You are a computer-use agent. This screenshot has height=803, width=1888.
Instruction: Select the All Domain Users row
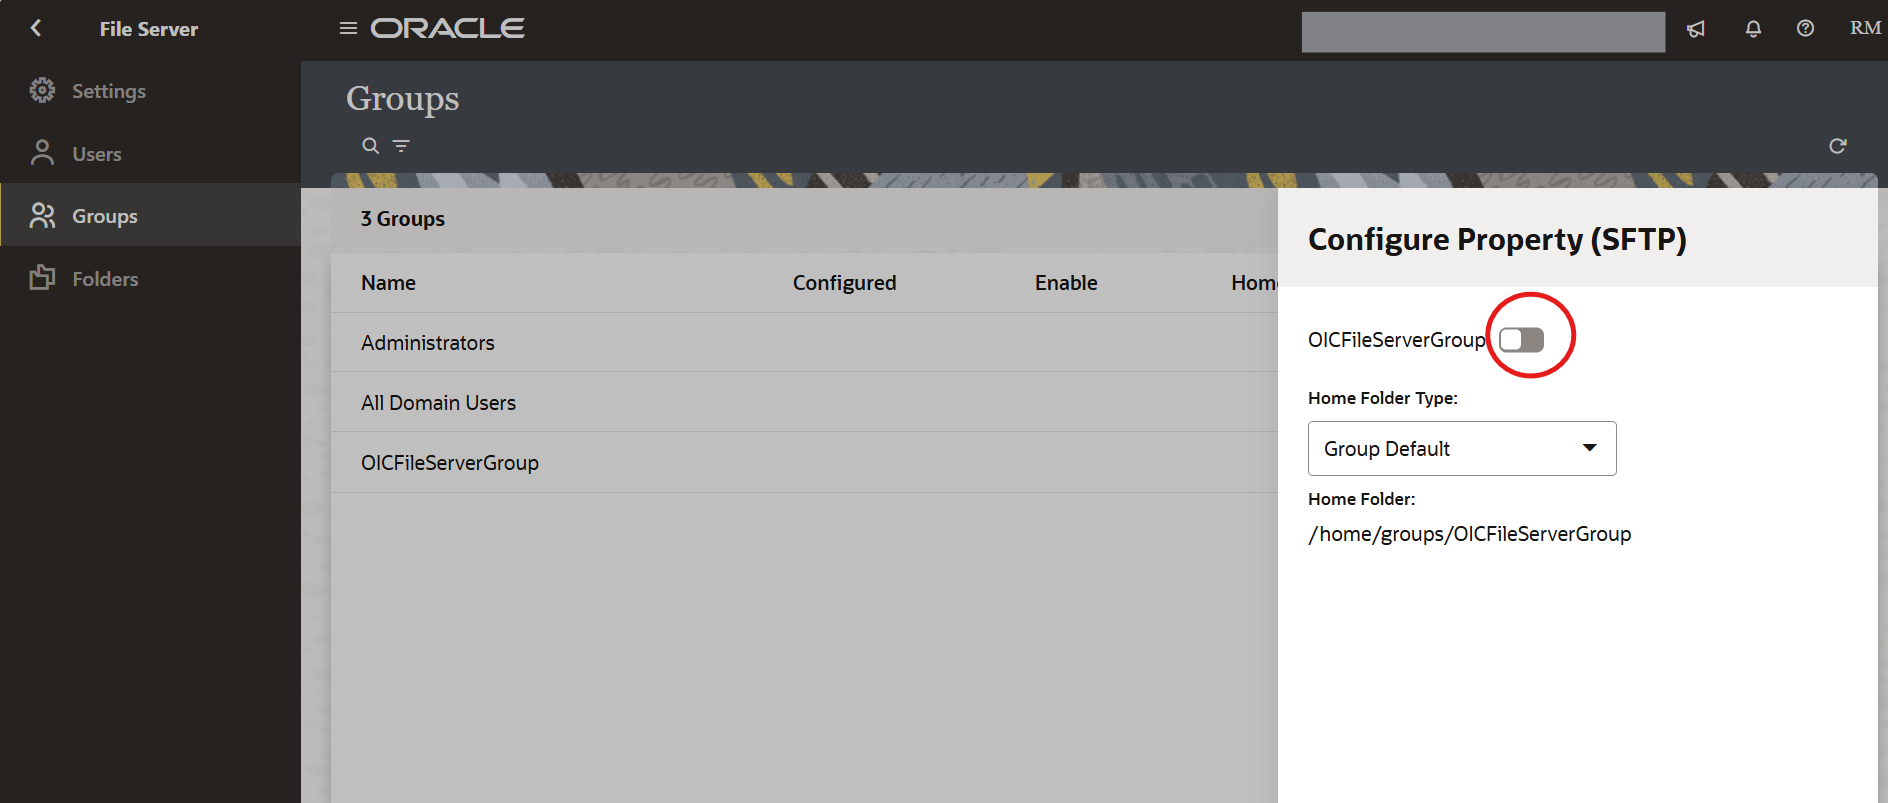(804, 402)
